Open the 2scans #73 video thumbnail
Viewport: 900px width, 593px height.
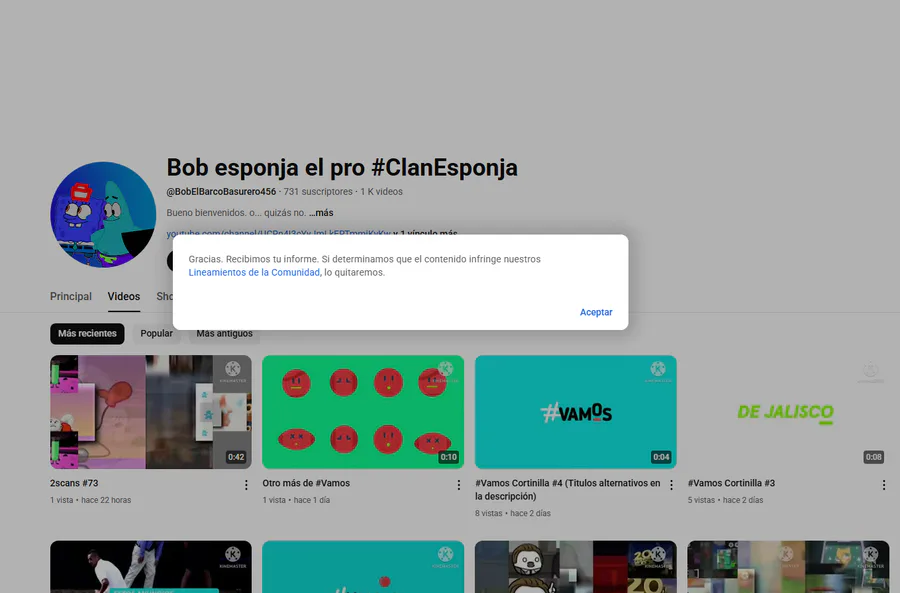tap(150, 412)
